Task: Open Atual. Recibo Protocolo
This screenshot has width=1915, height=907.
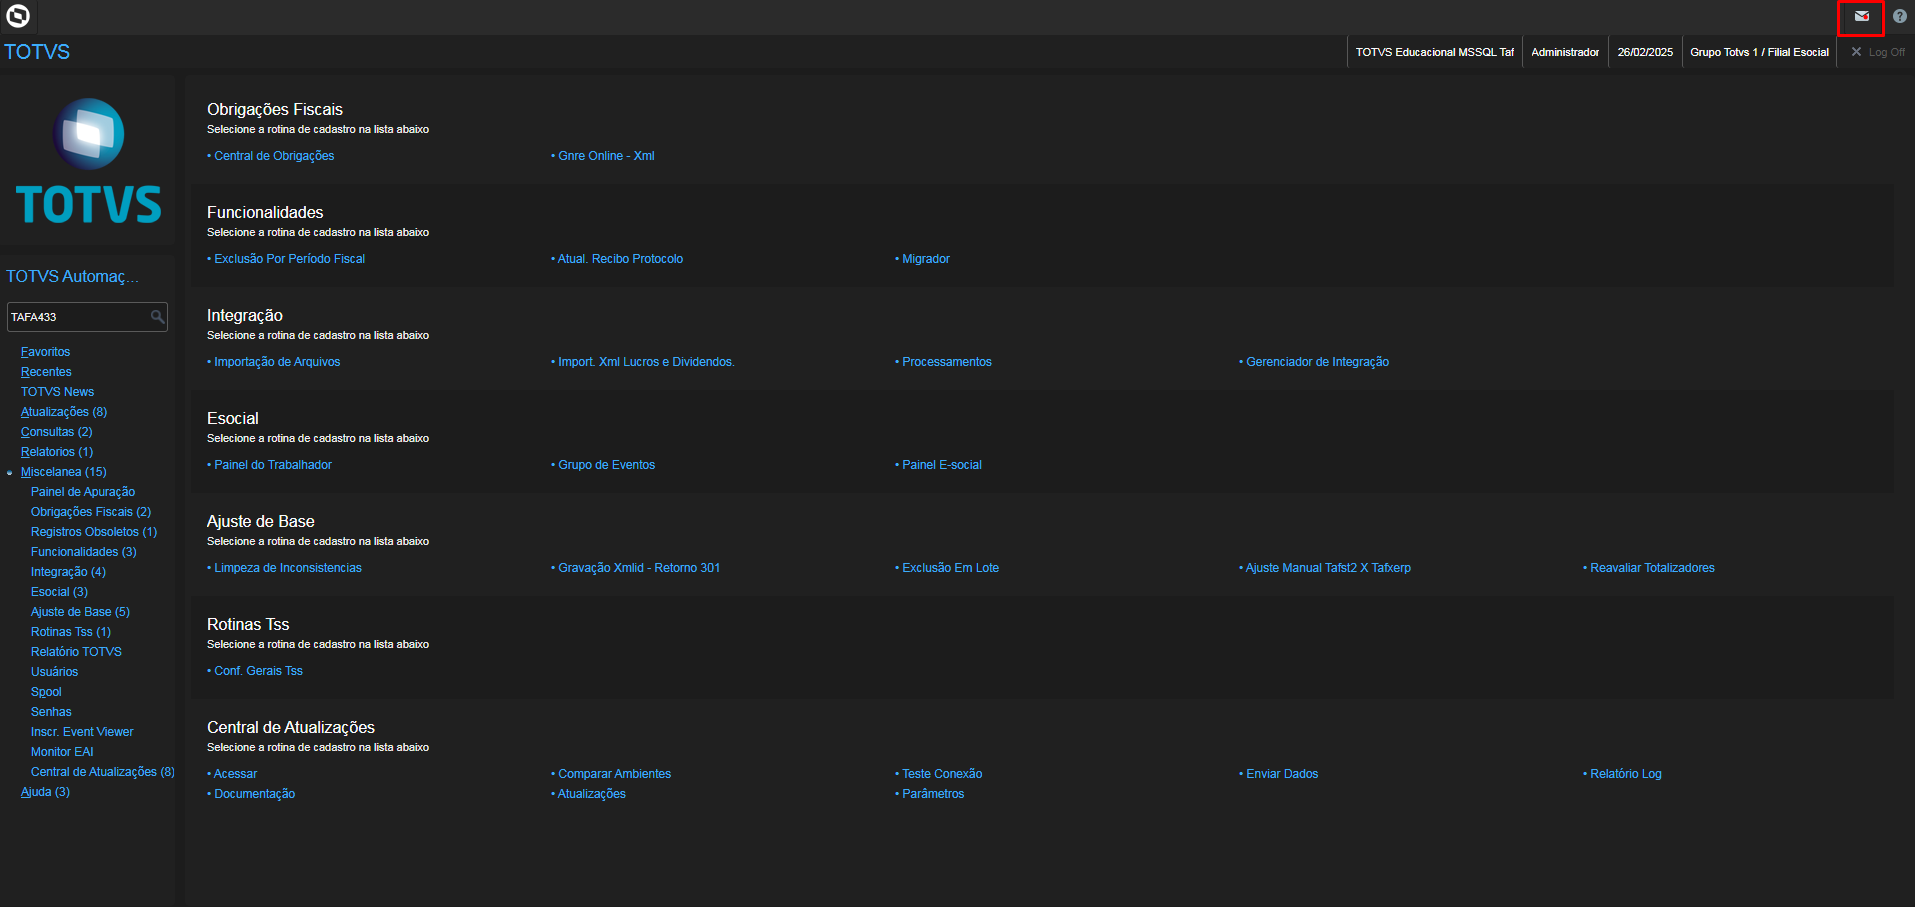Action: pos(620,259)
